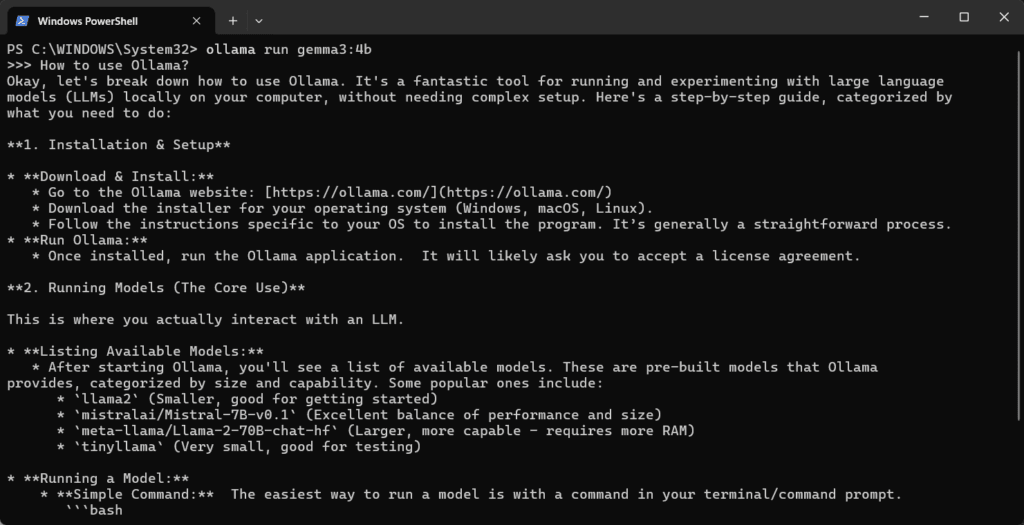Close the terminal window
1024x525 pixels.
pos(1001,17)
